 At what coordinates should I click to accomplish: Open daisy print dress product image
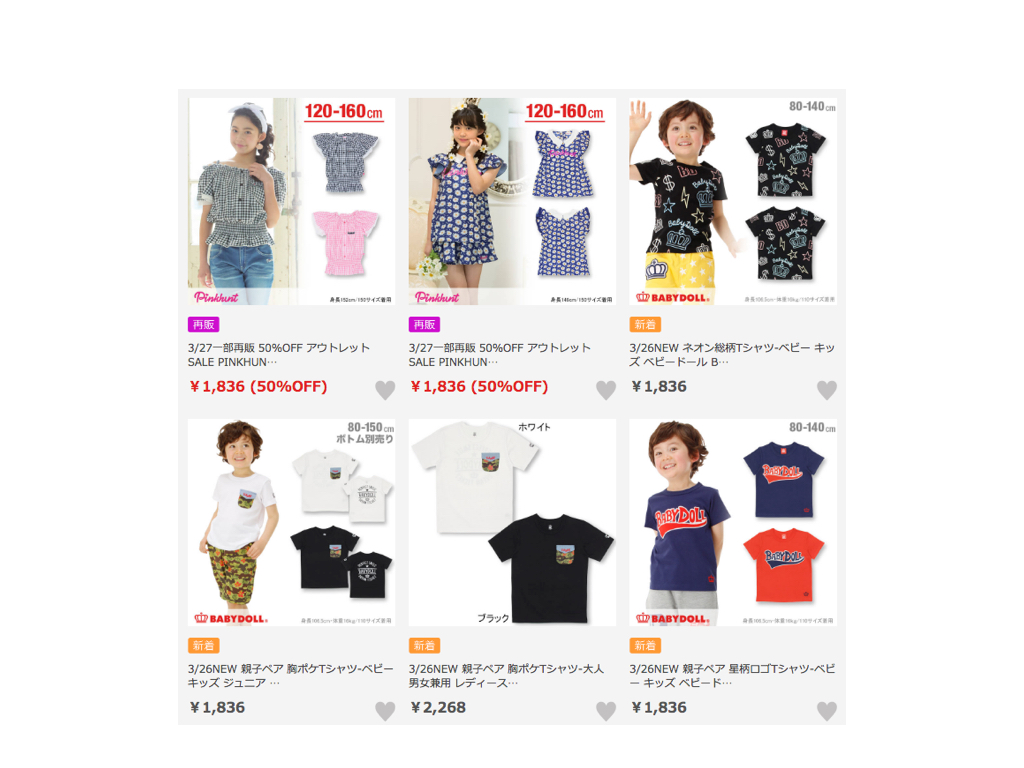(512, 201)
